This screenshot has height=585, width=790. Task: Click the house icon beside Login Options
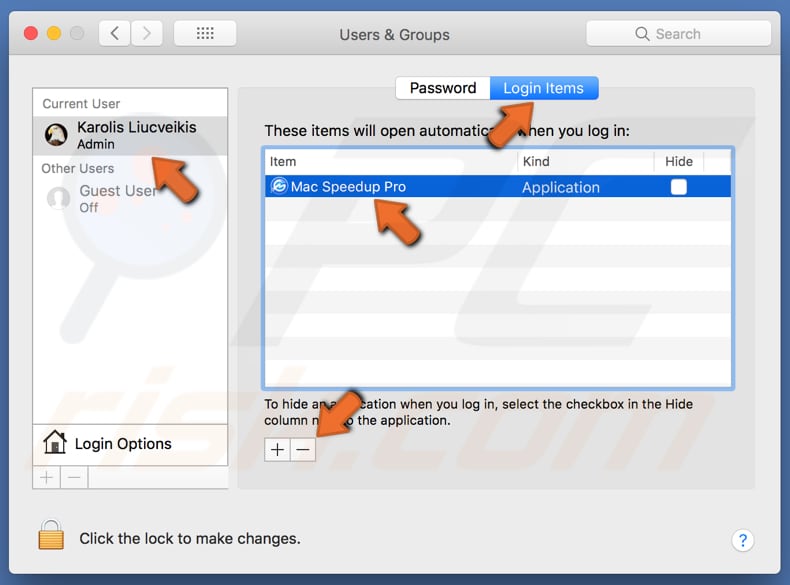coord(54,442)
